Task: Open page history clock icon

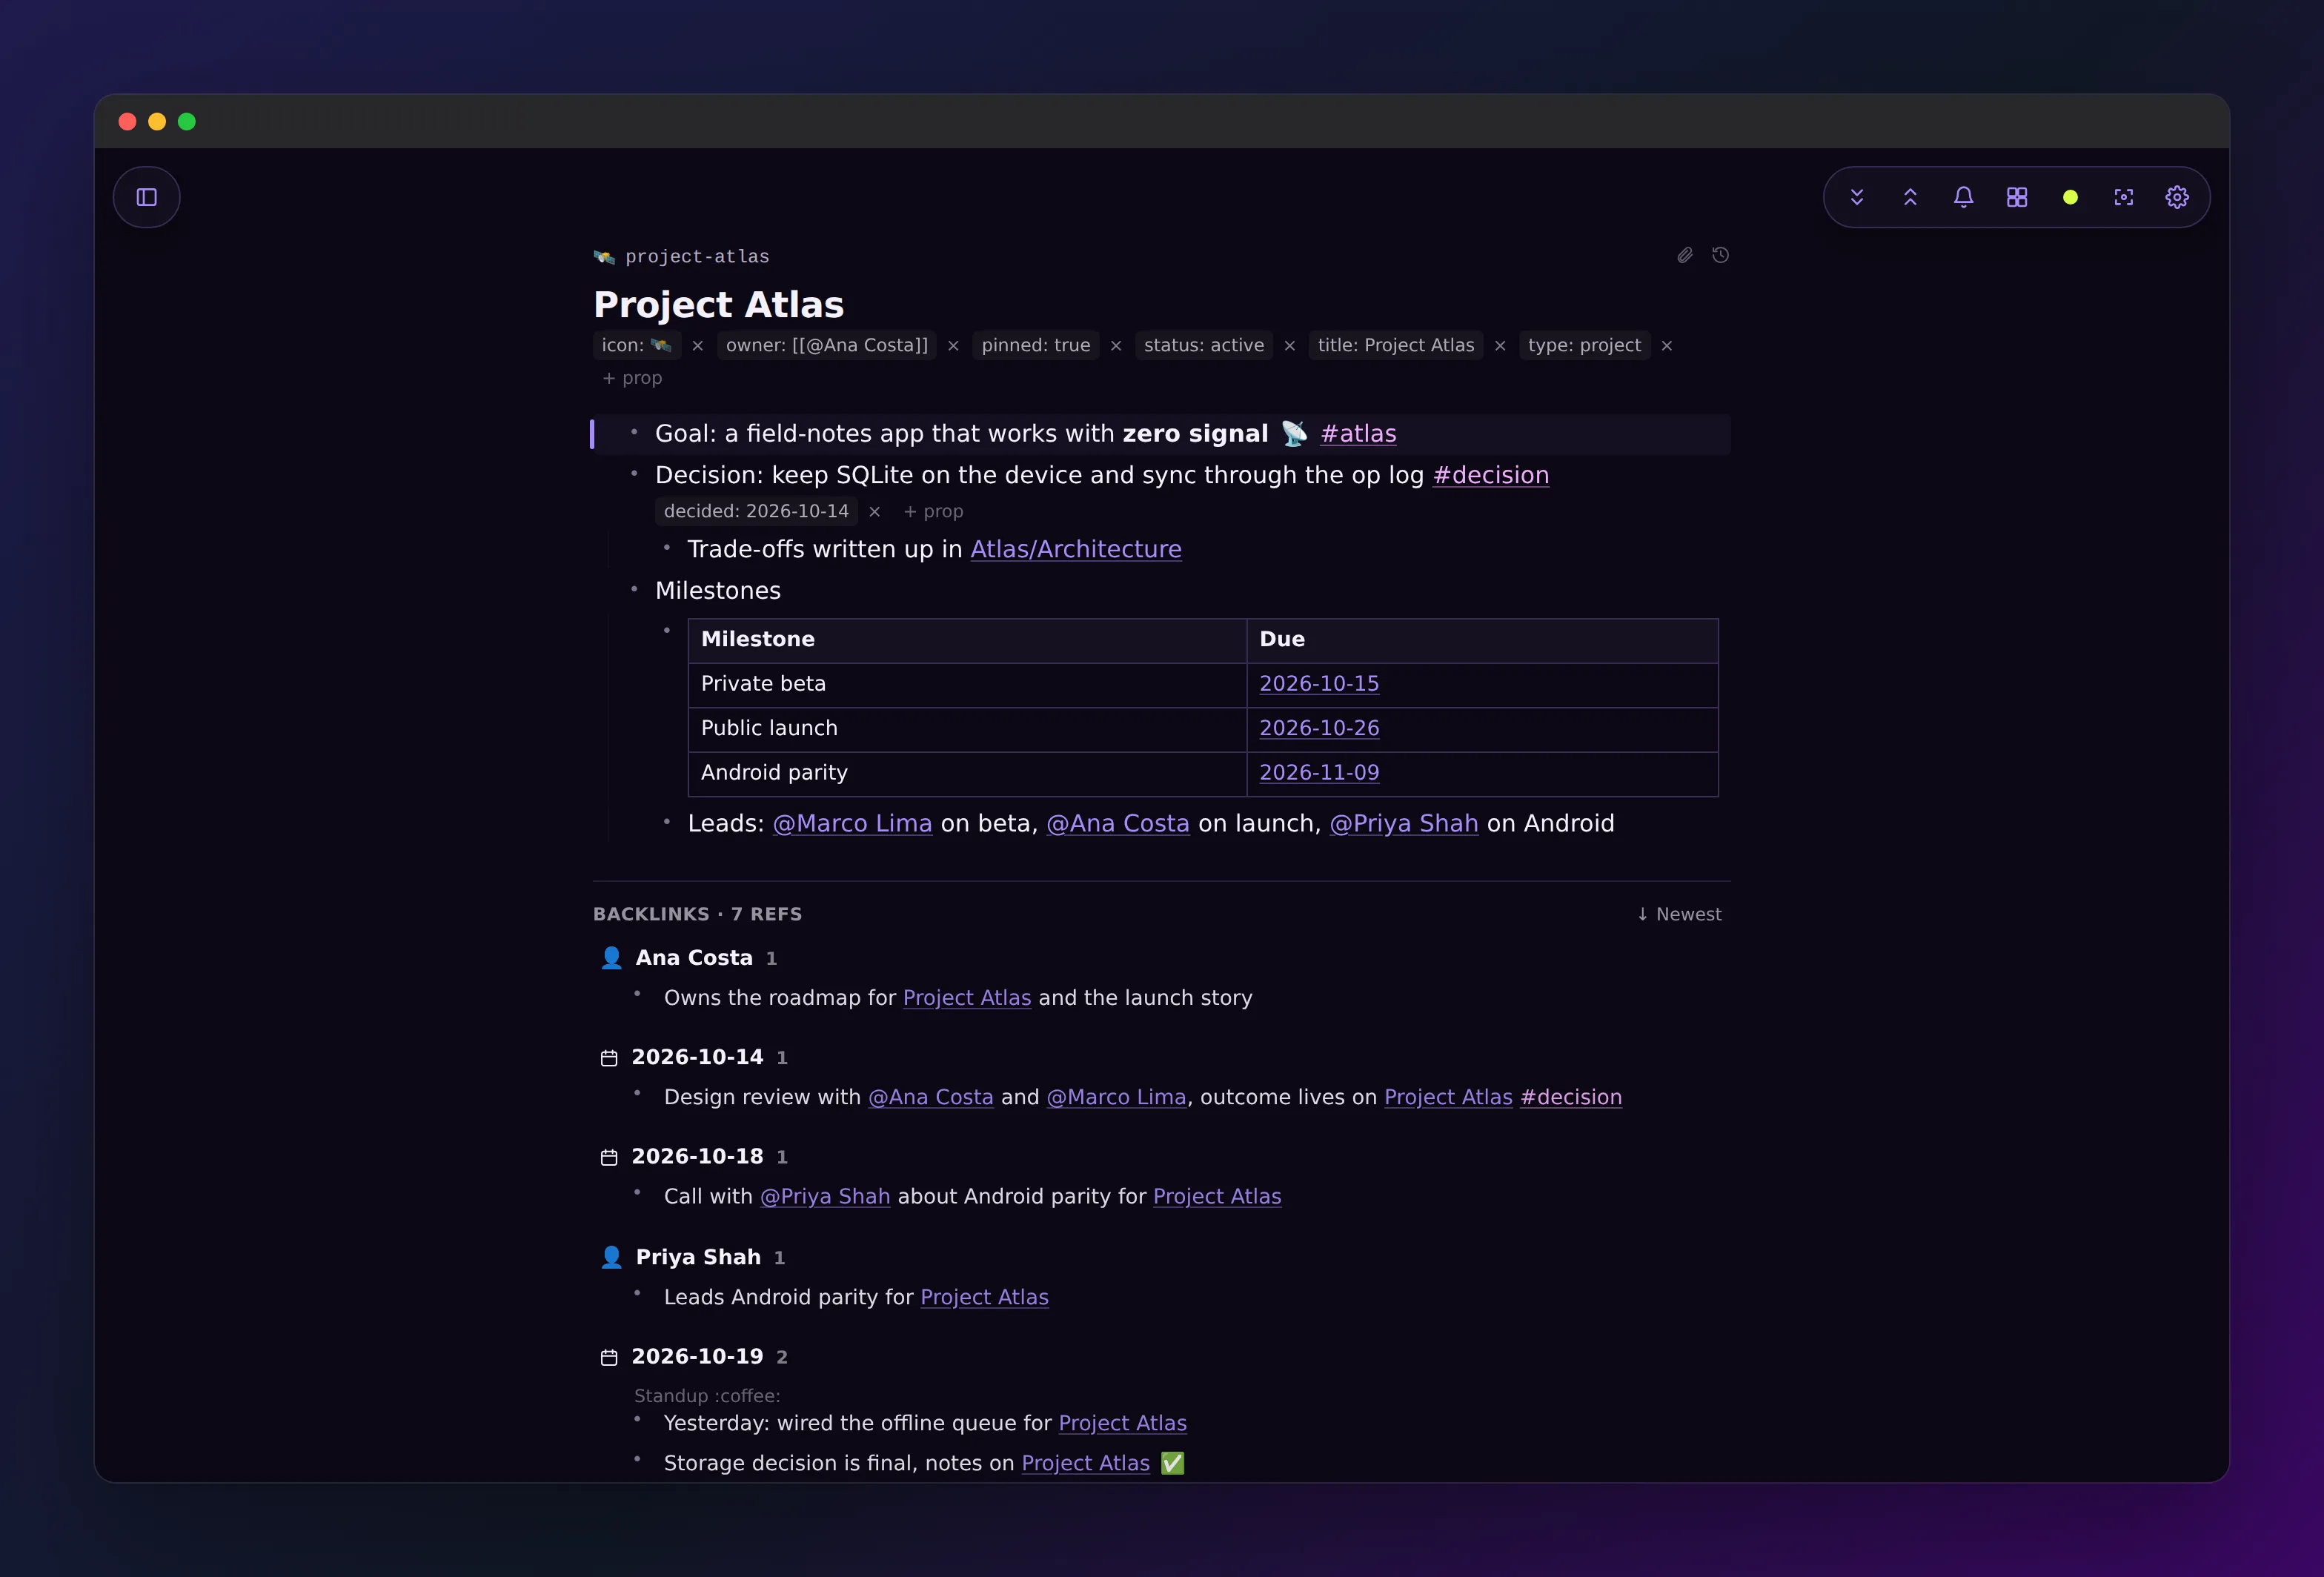Action: (1720, 255)
